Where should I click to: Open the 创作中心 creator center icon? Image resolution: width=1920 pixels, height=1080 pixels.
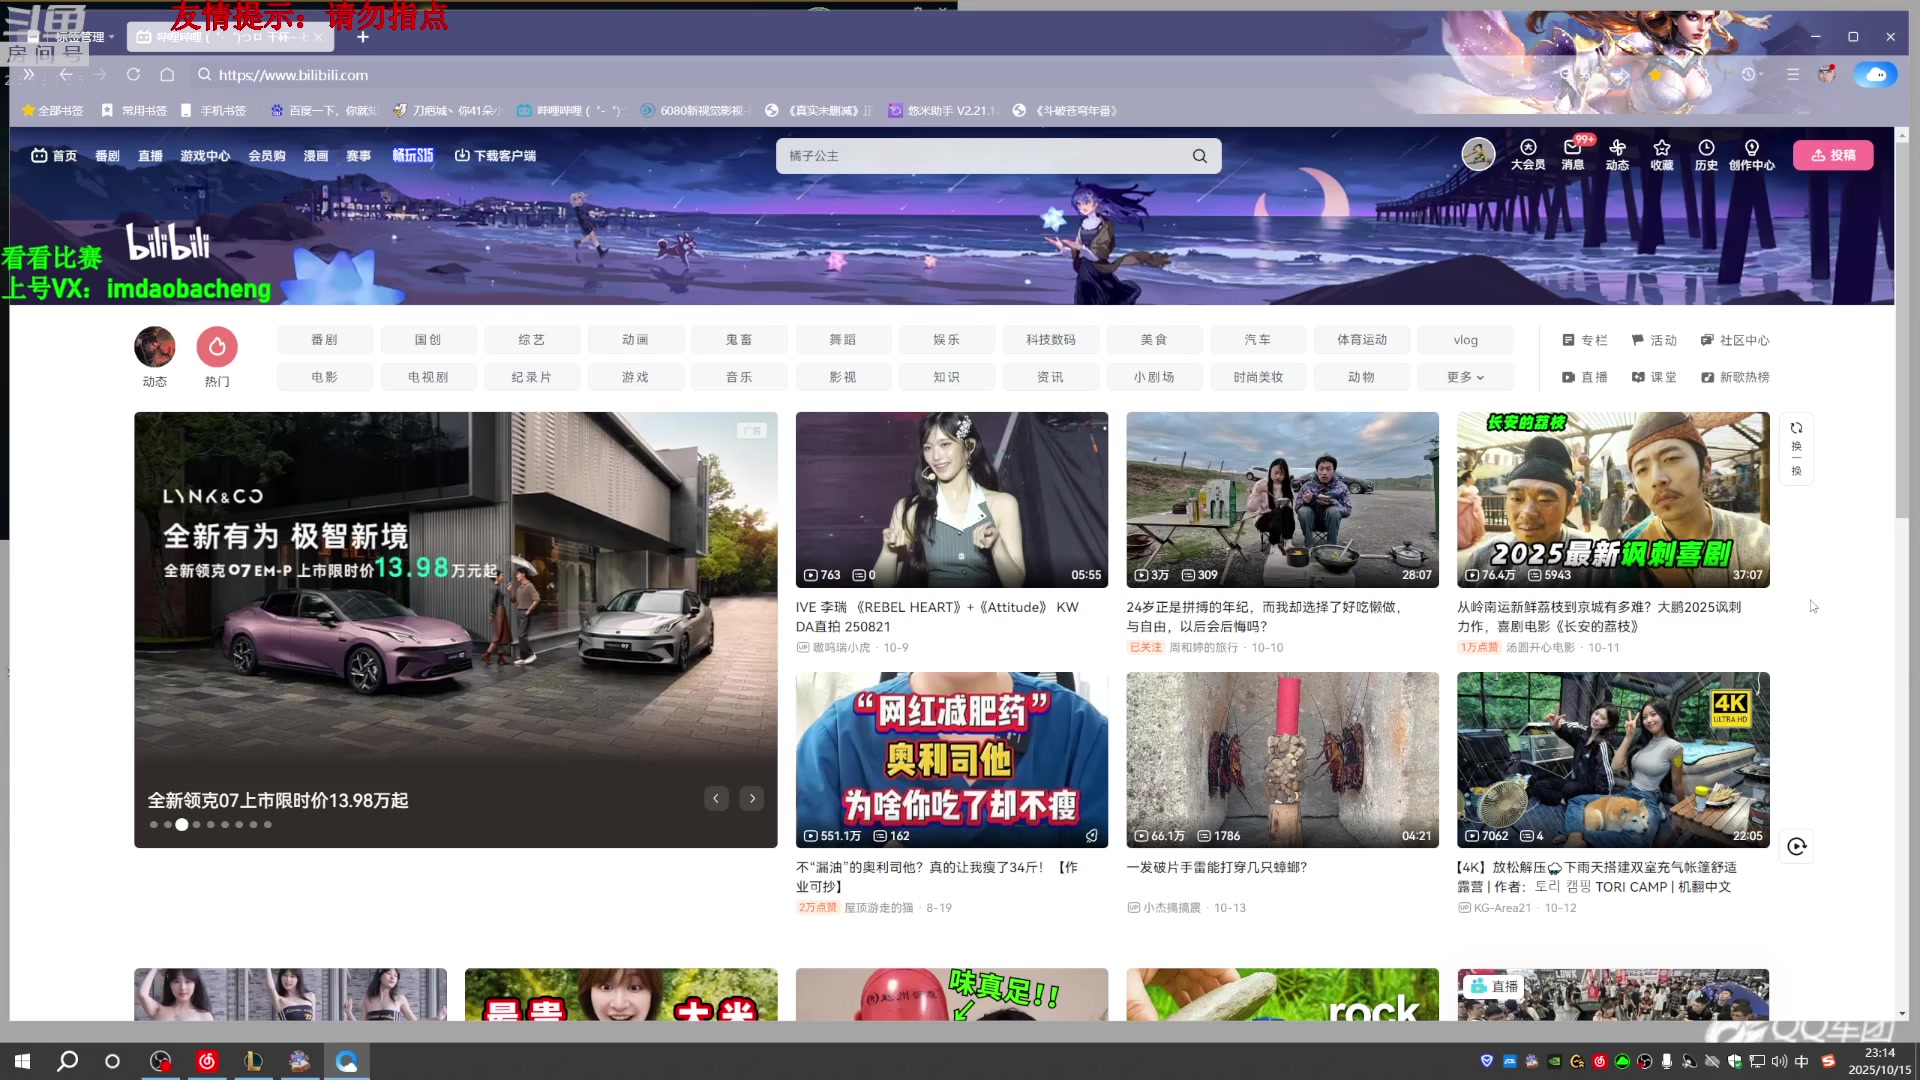[x=1752, y=156]
